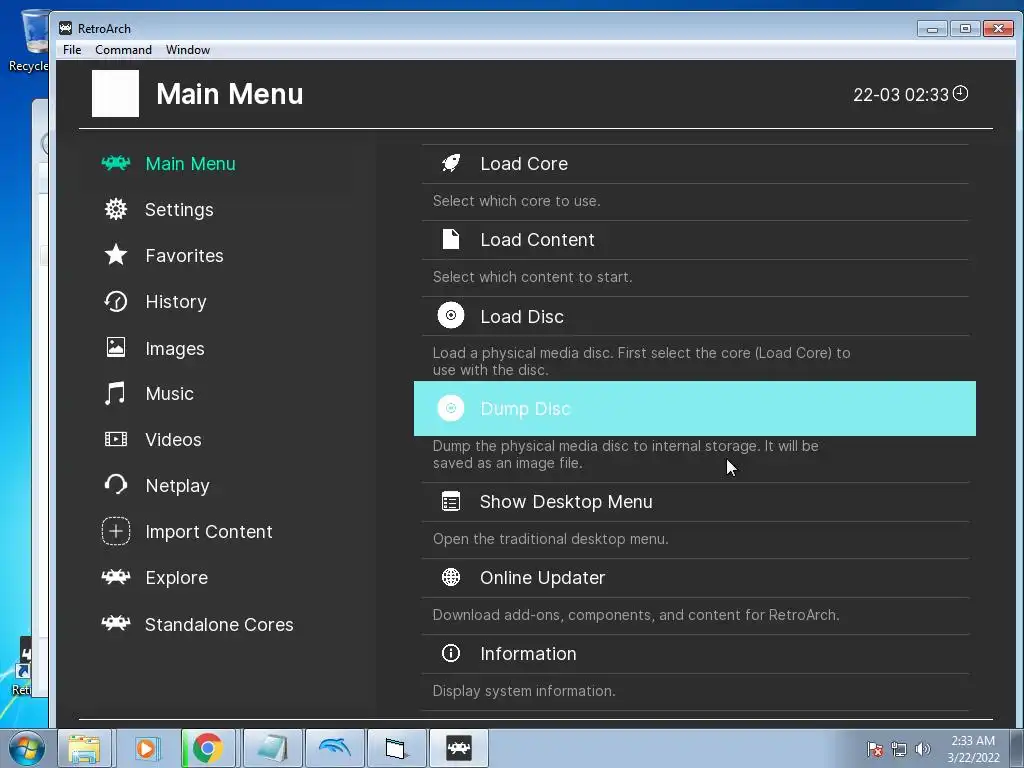The image size is (1024, 768).
Task: Click 'Open the traditional desktop menu.' text
Action: (551, 539)
